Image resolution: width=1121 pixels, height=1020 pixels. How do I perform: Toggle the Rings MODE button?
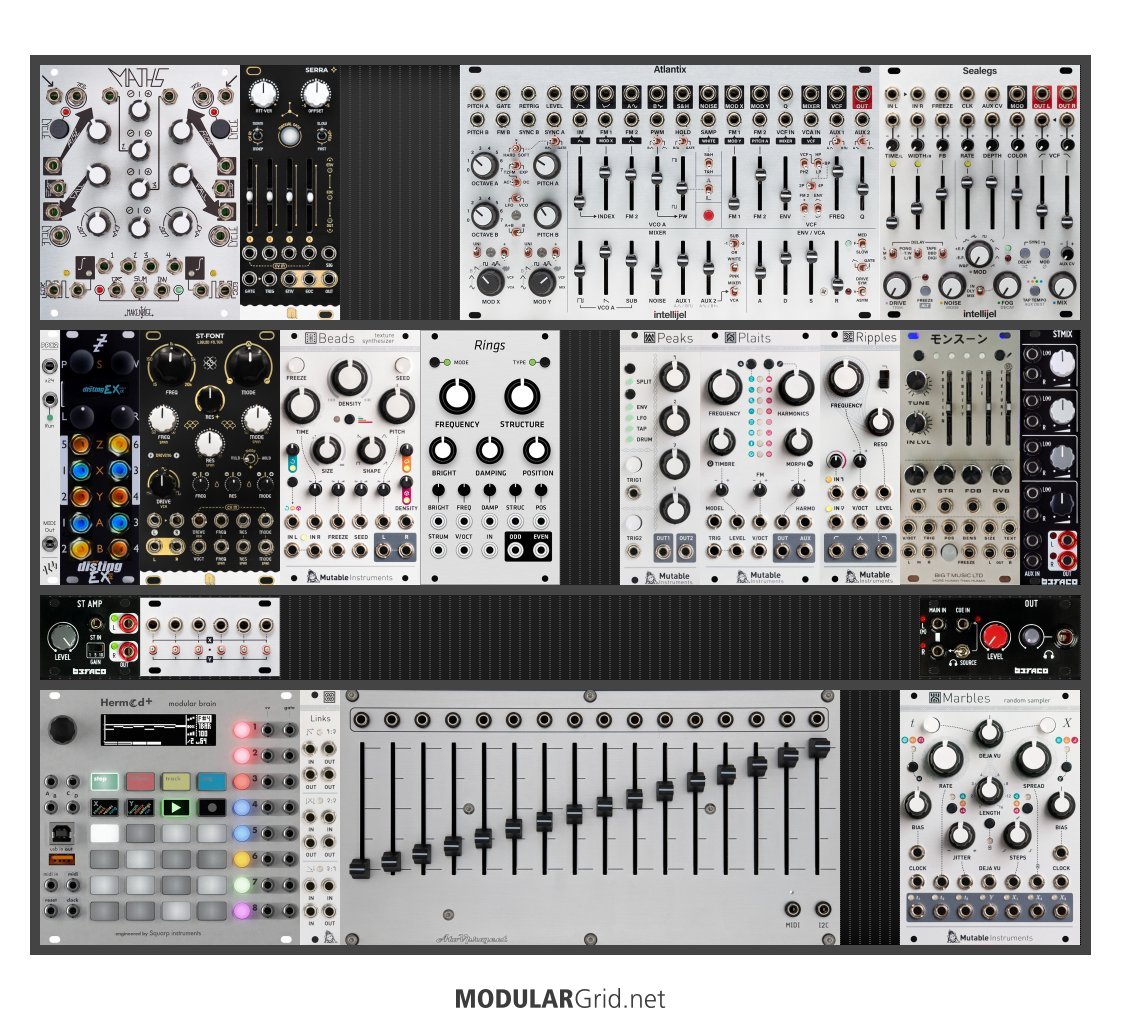[x=435, y=362]
